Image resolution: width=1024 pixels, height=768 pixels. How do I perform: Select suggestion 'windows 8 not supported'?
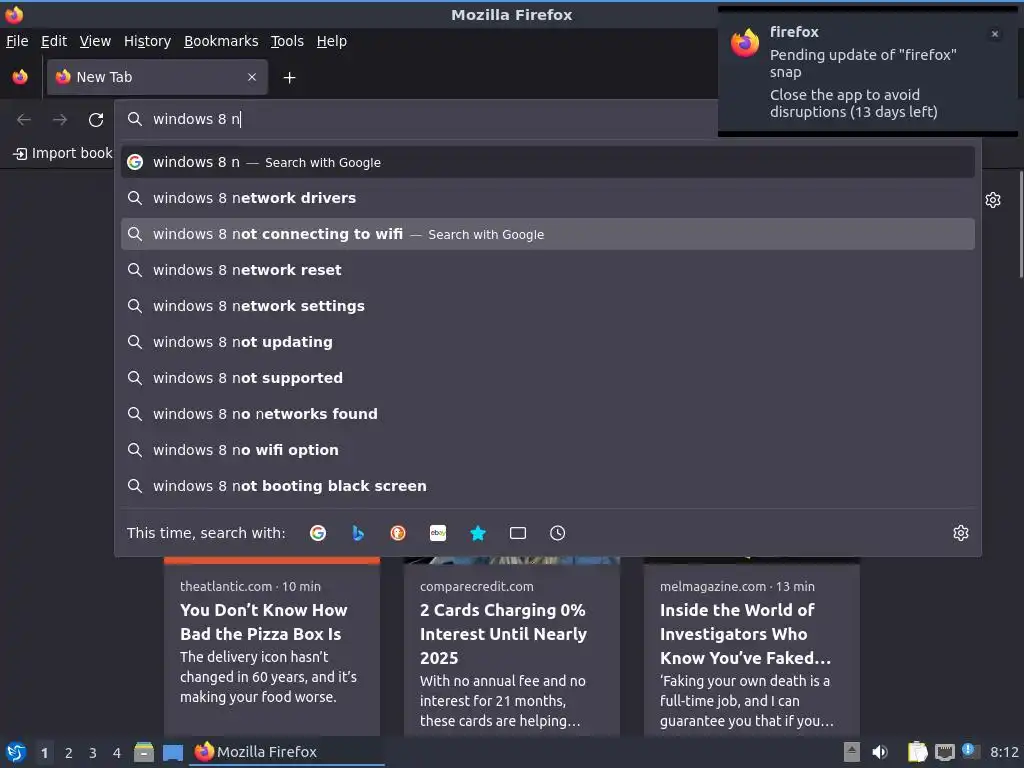pyautogui.click(x=547, y=377)
